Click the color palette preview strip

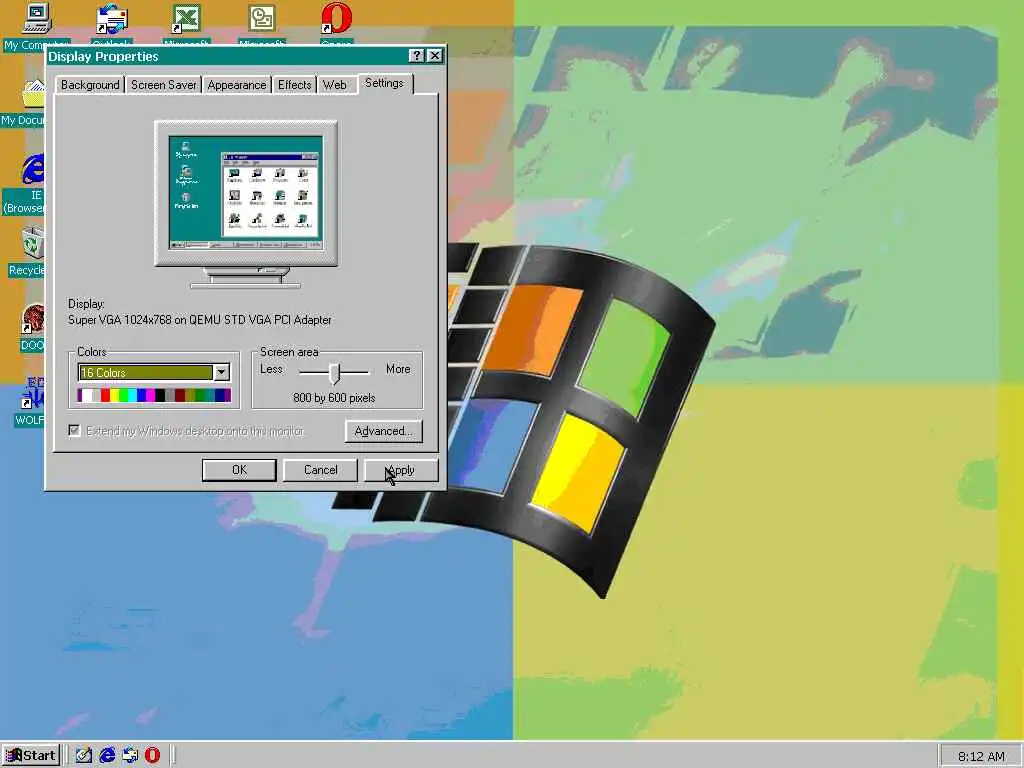(154, 395)
